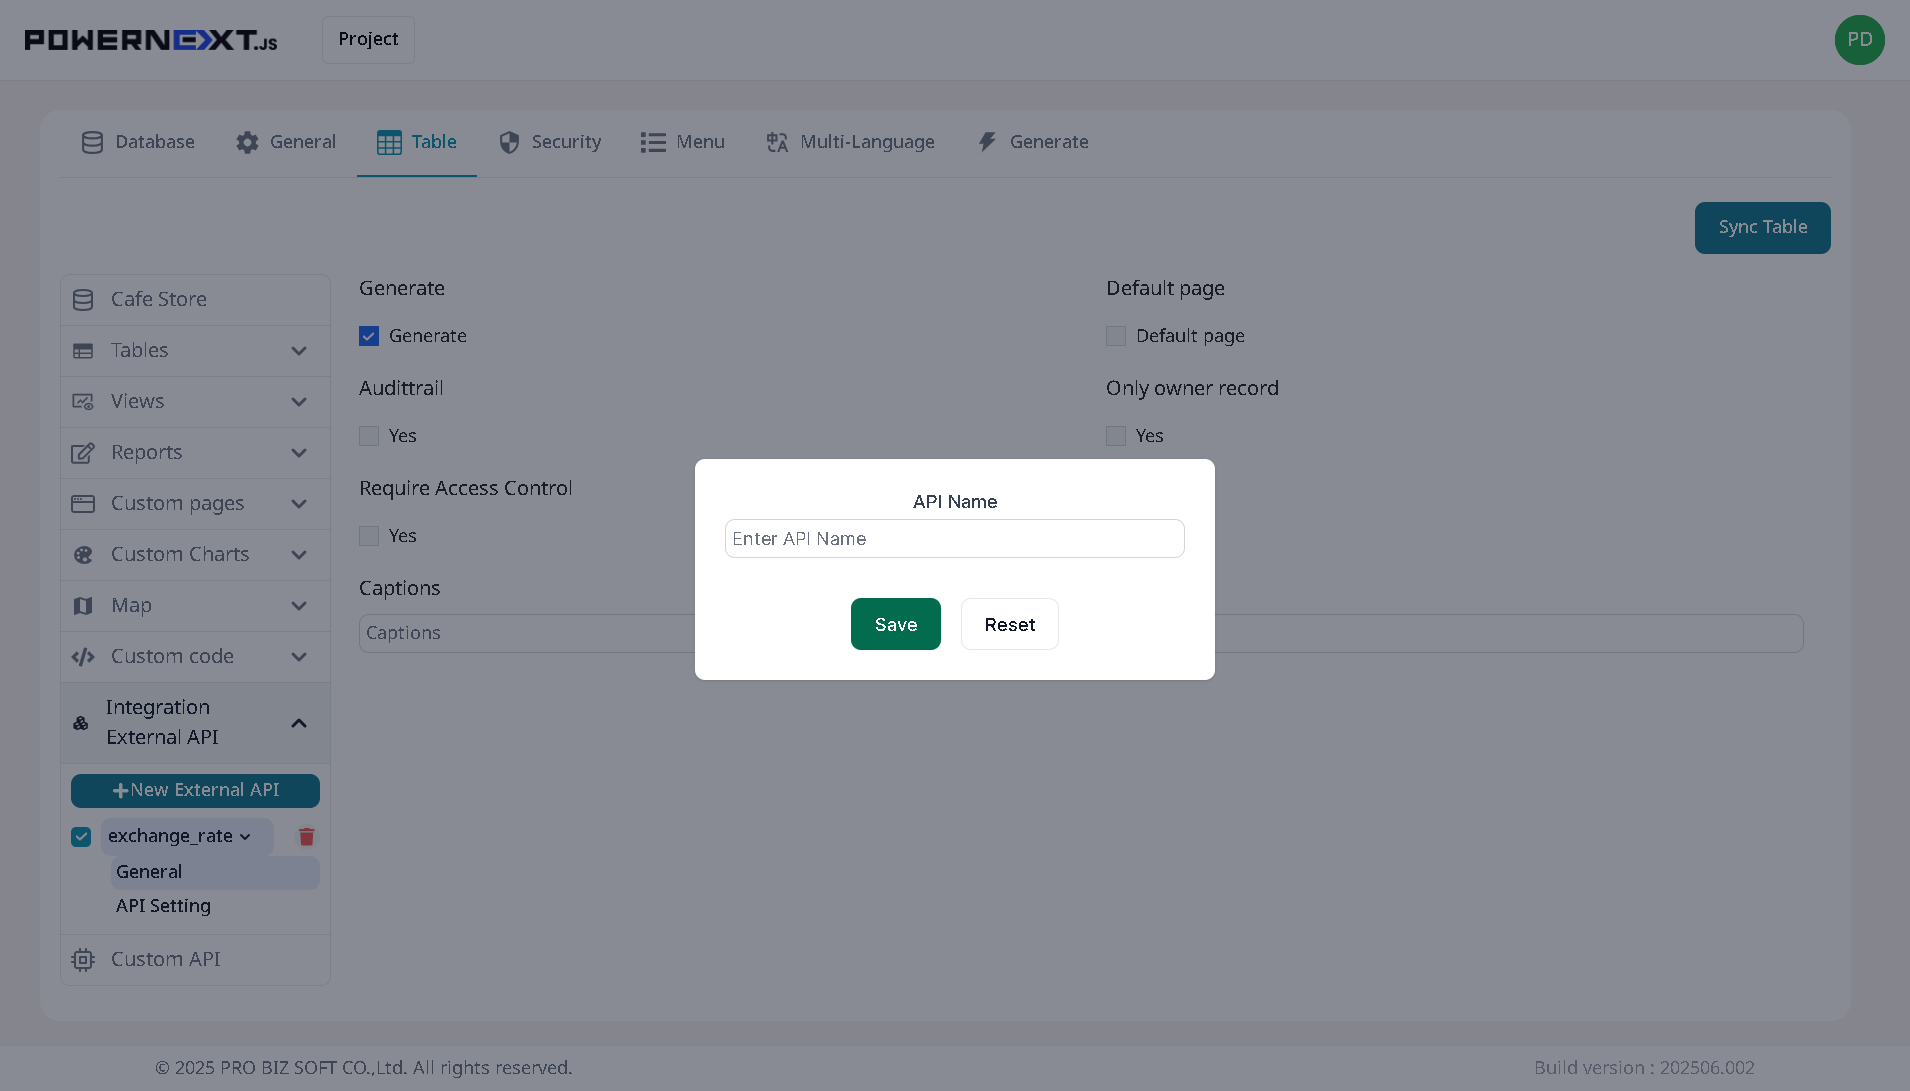Click the Custom pages icon

click(x=83, y=504)
